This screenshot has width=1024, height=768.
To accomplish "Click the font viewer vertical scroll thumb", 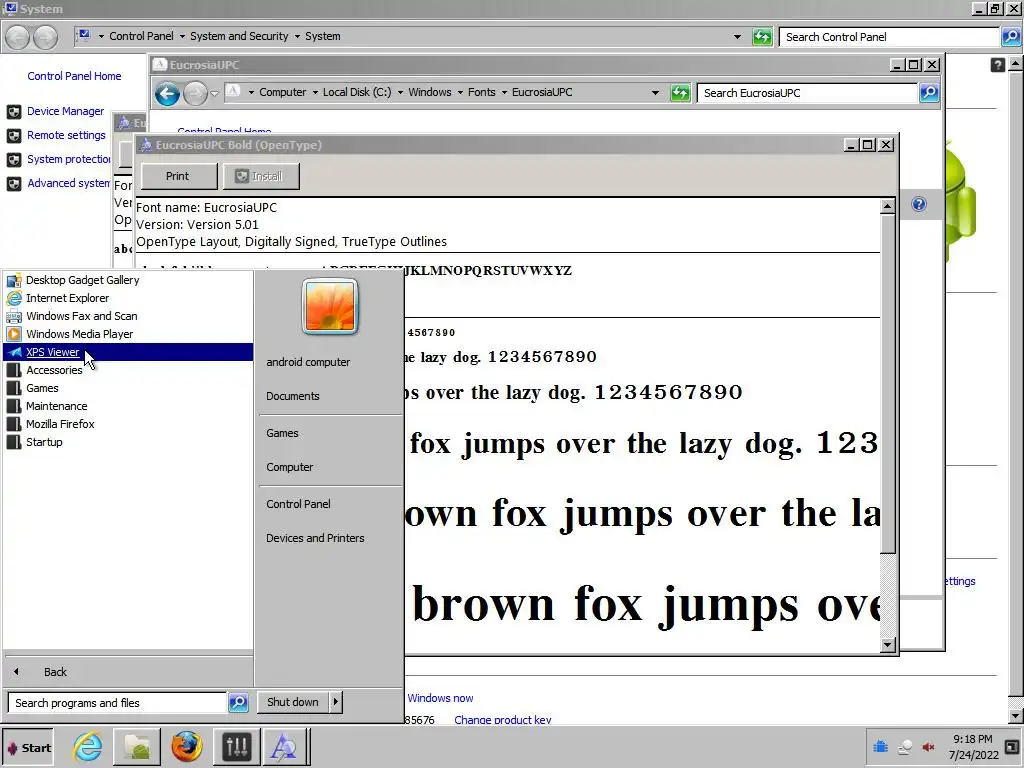I will click(x=887, y=384).
